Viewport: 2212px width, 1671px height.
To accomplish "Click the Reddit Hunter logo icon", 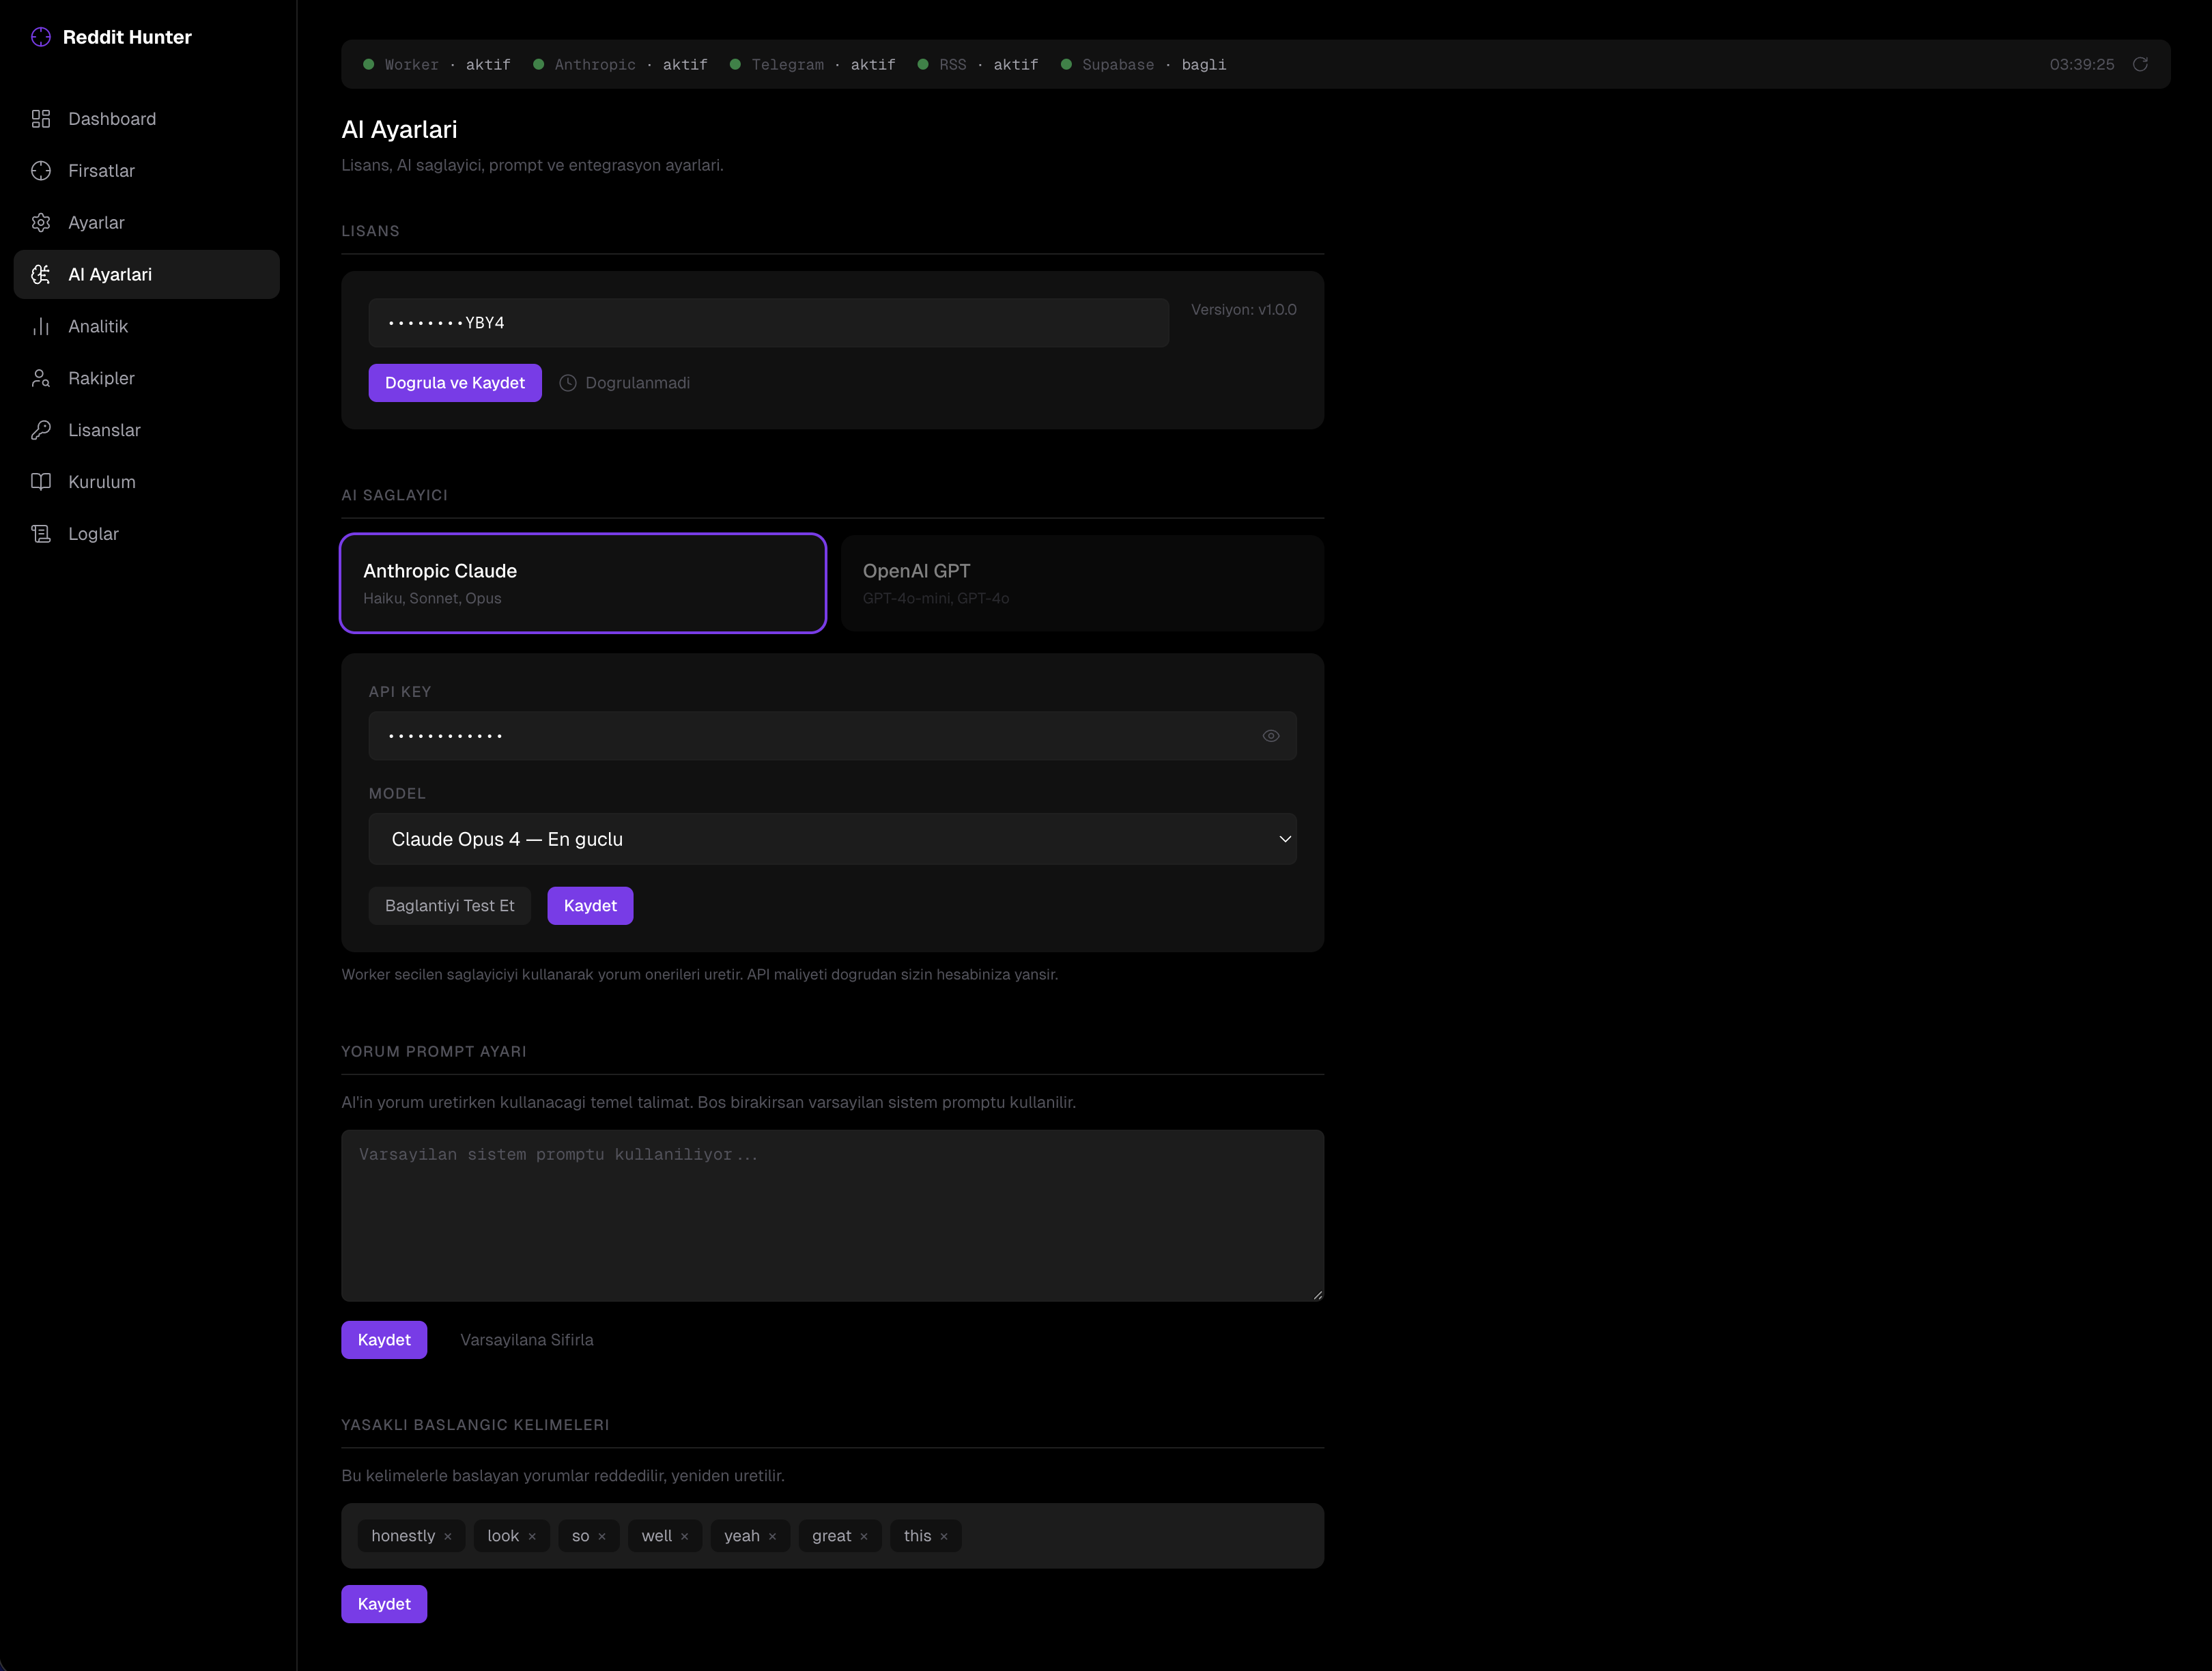I will pos(40,37).
